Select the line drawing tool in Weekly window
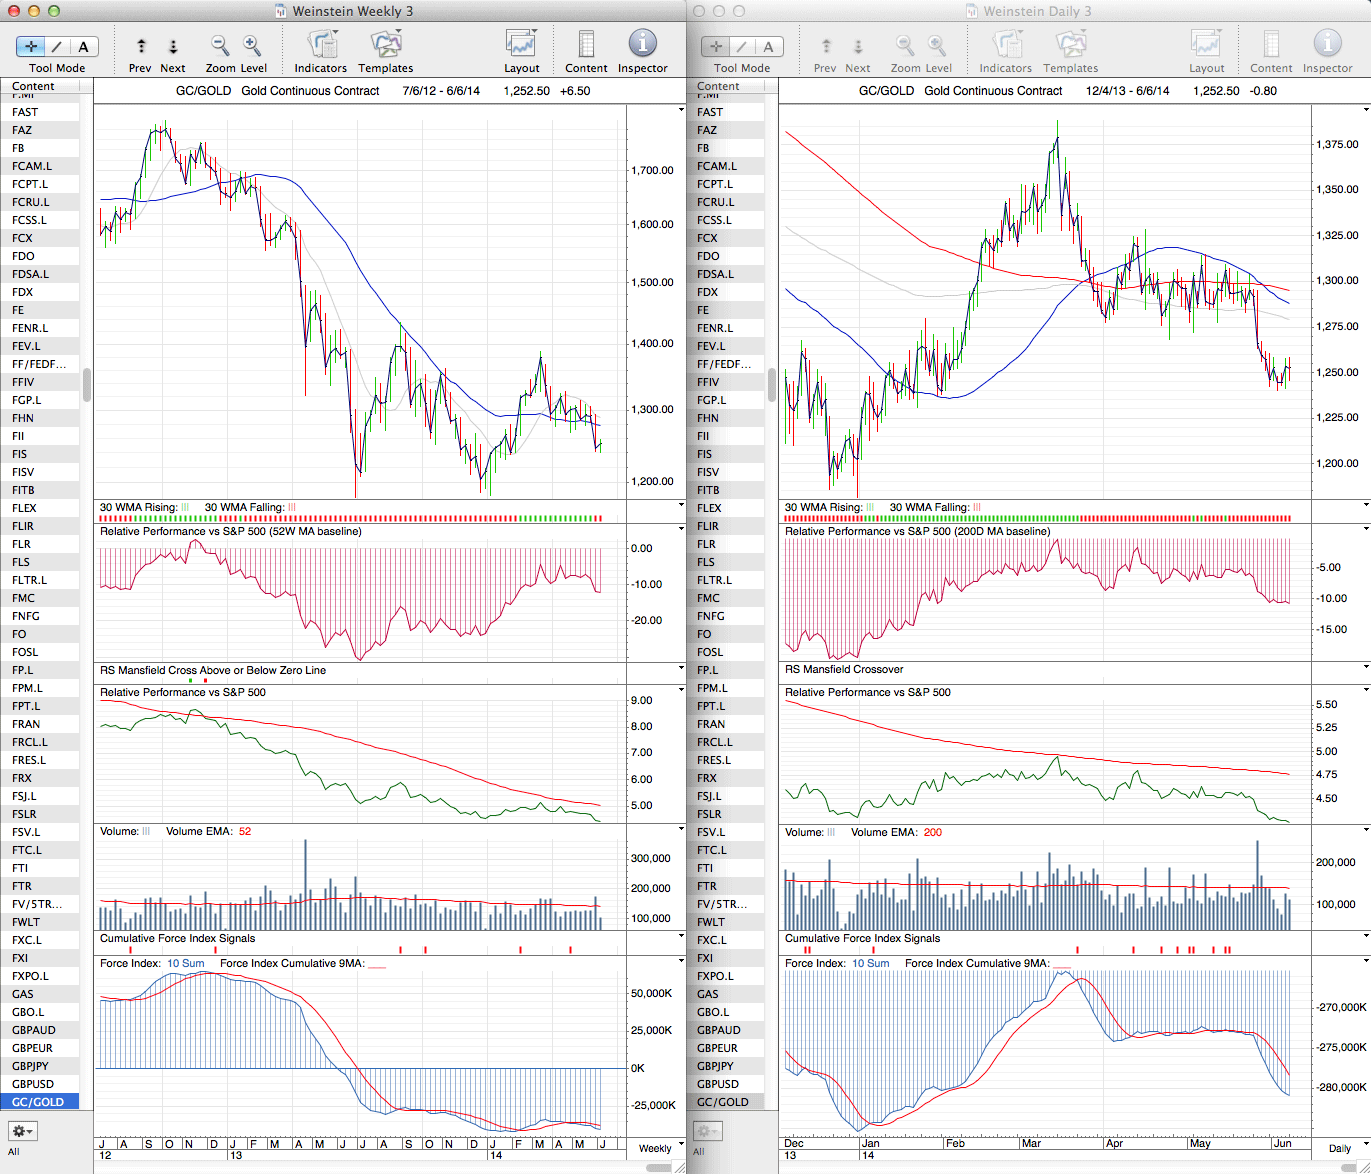Viewport: 1371px width, 1174px height. coord(57,46)
